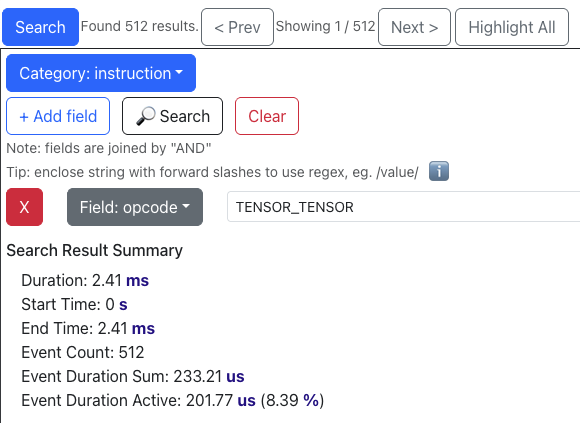This screenshot has height=423, width=580.
Task: Select 'Event Duration Active: 201.77 us' line
Action: pos(173,400)
